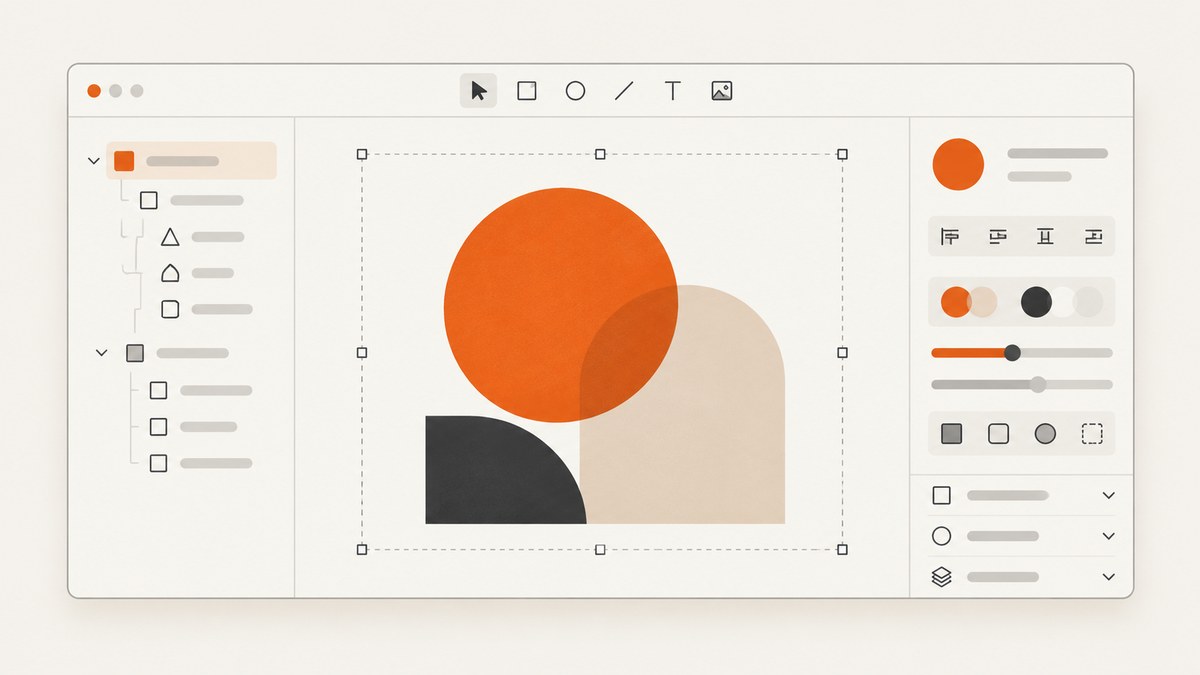Image resolution: width=1200 pixels, height=675 pixels.
Task: Select the Text (T) tool
Action: coord(673,91)
